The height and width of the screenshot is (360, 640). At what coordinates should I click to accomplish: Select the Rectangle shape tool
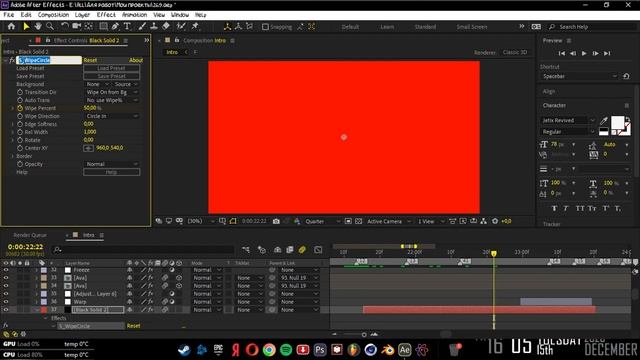tap(103, 27)
